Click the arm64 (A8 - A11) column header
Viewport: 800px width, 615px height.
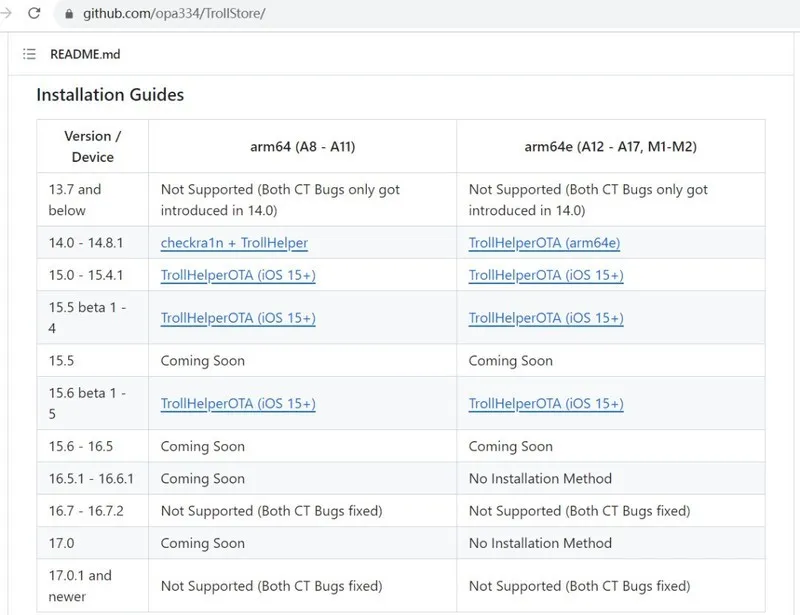302,147
